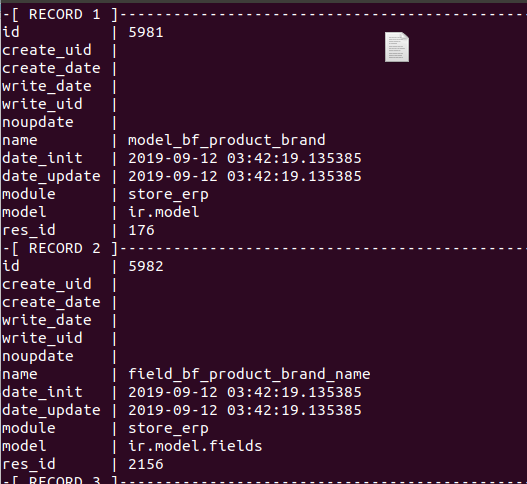The image size is (527, 484).
Task: Click the id value 5981
Action: point(146,33)
